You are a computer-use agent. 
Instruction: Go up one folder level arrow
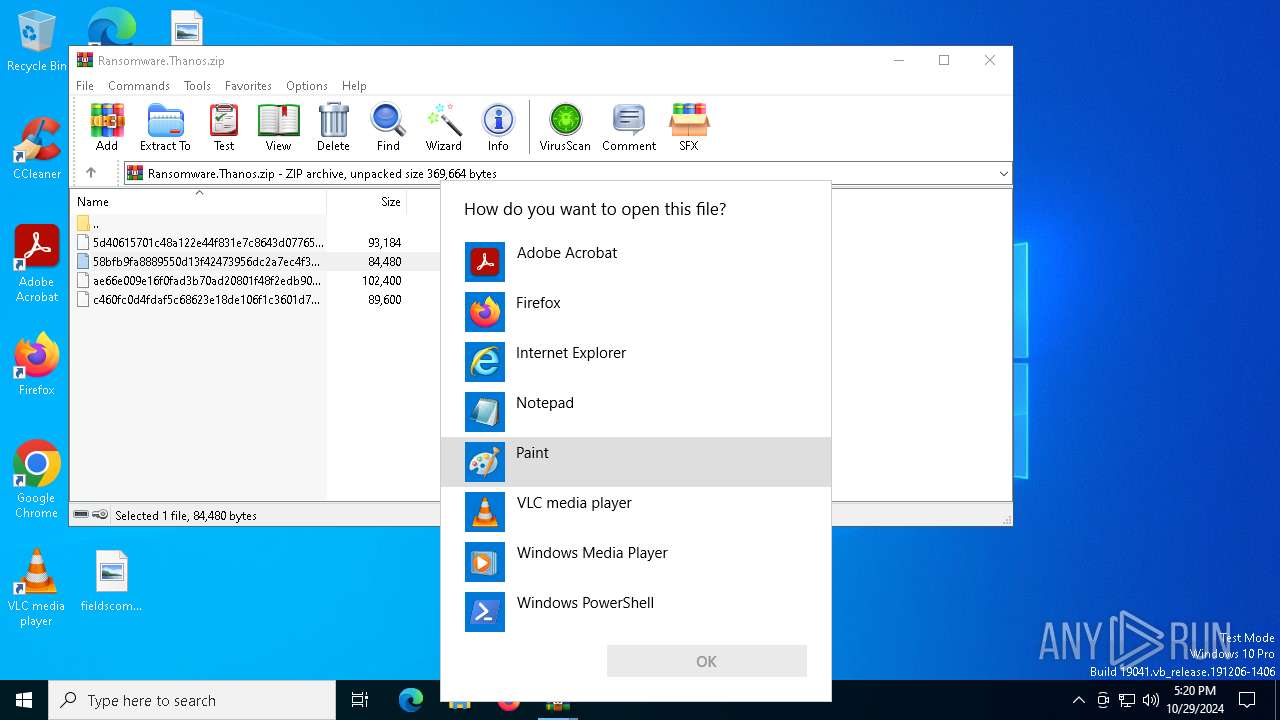pyautogui.click(x=91, y=173)
